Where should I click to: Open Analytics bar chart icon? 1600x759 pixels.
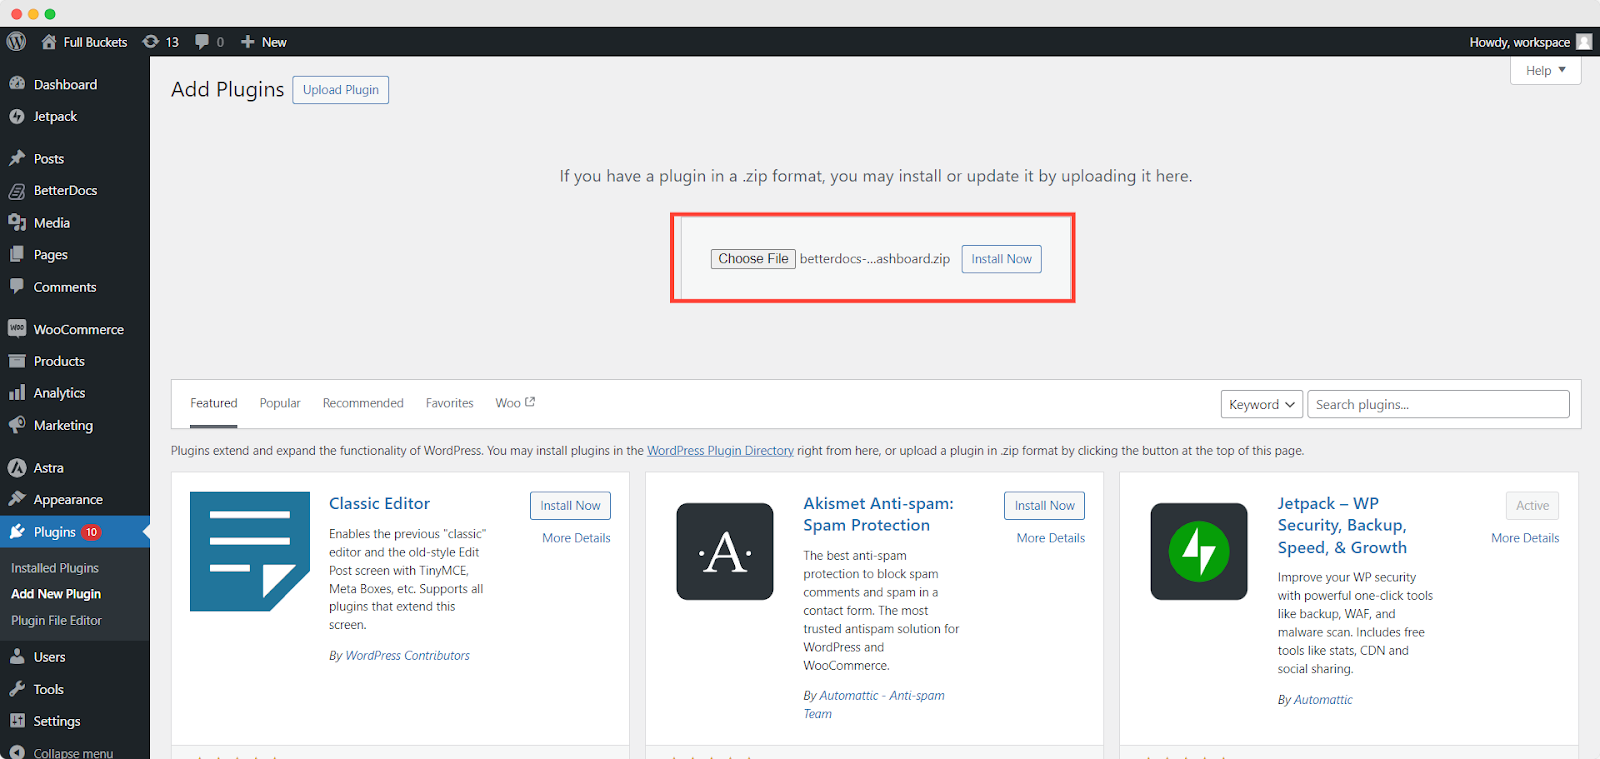(17, 392)
